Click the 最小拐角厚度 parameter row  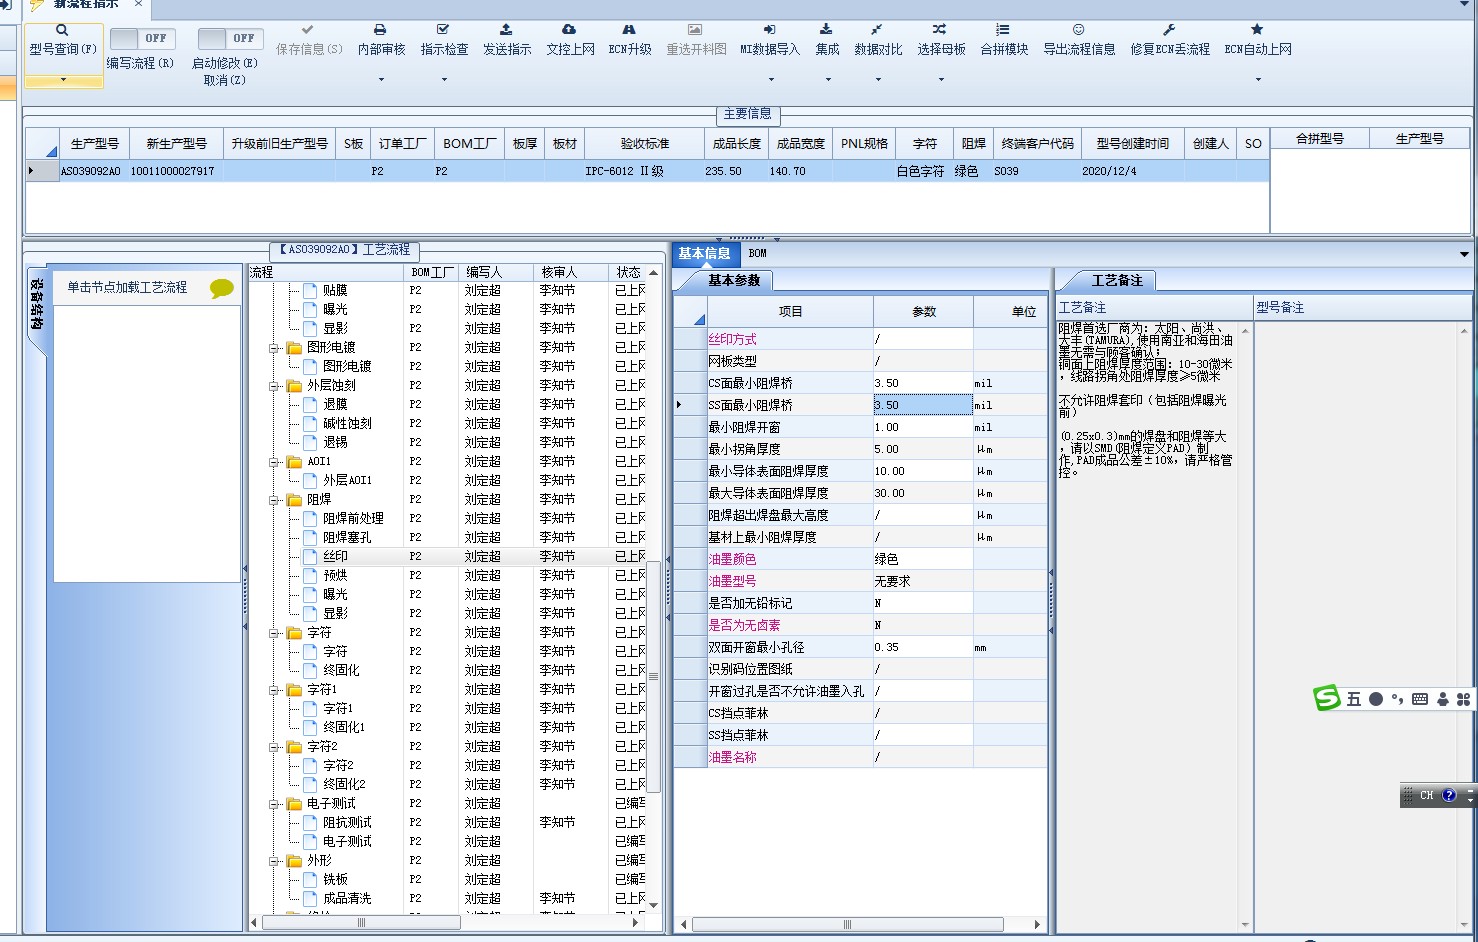click(x=861, y=449)
